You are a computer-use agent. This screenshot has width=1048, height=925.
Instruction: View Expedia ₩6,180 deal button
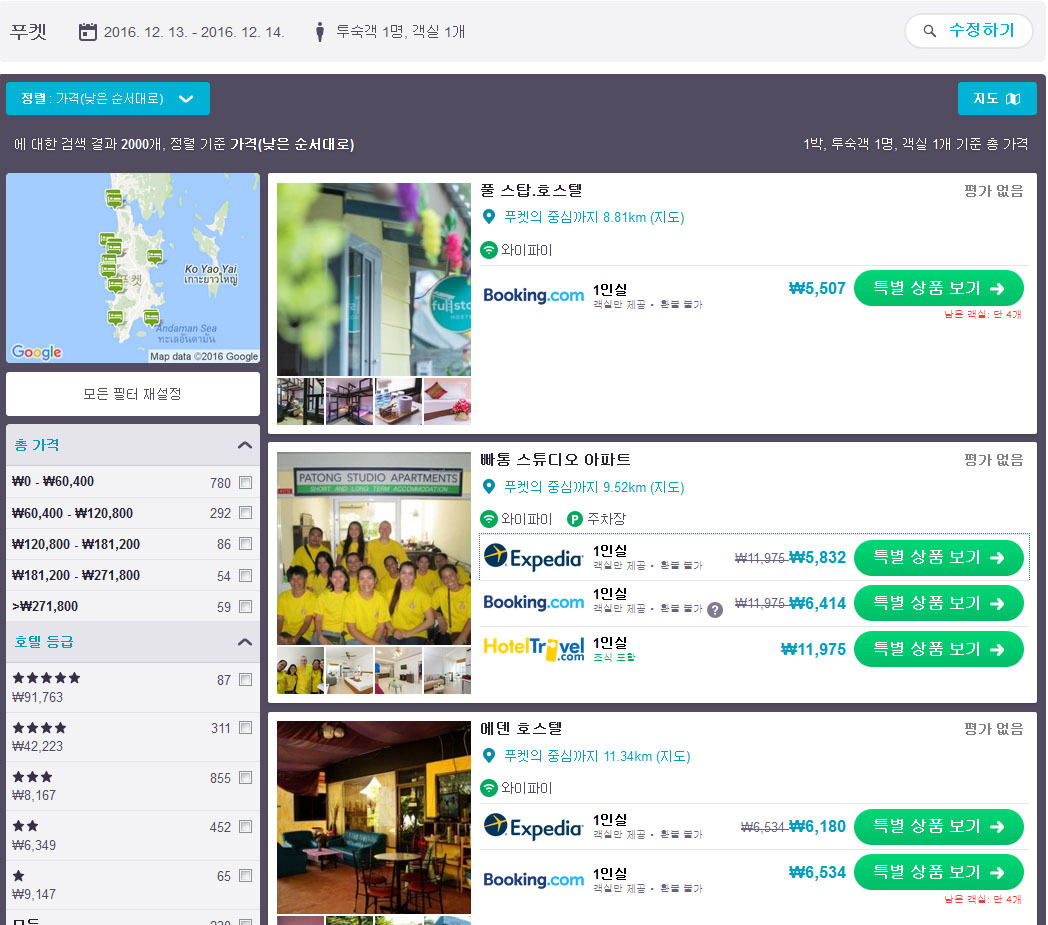938,827
